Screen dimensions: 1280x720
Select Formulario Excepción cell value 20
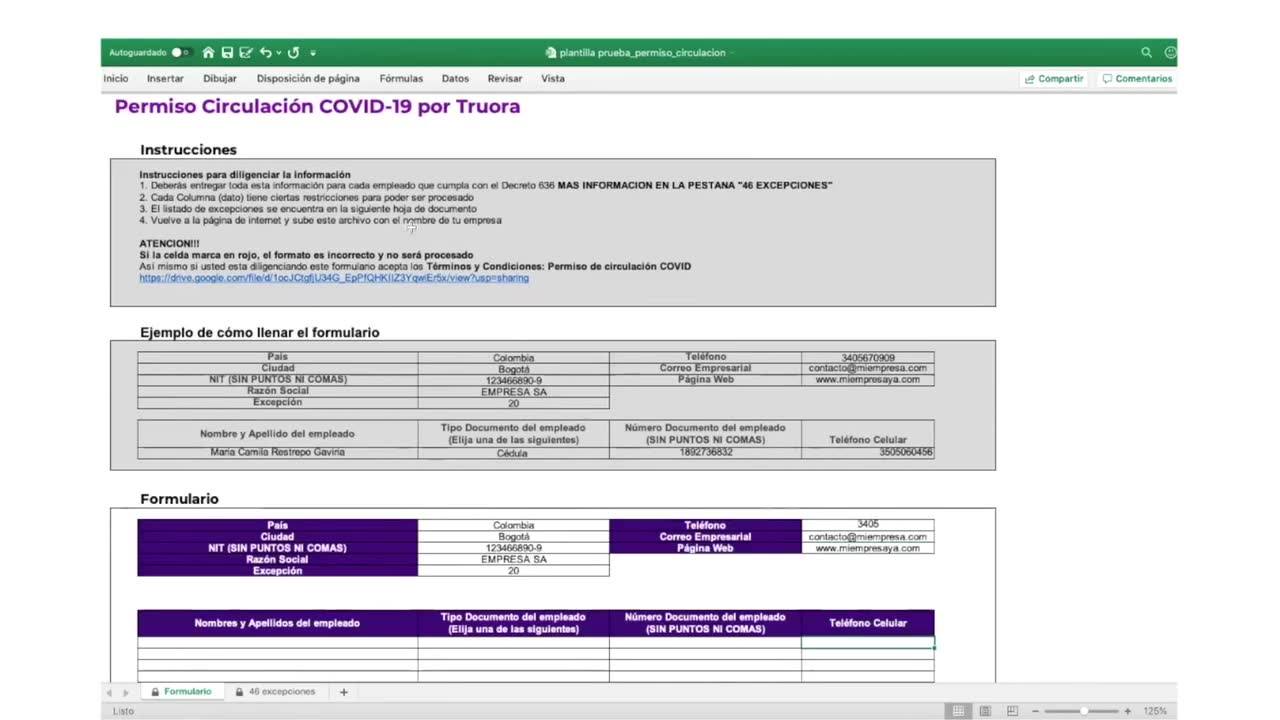click(513, 571)
